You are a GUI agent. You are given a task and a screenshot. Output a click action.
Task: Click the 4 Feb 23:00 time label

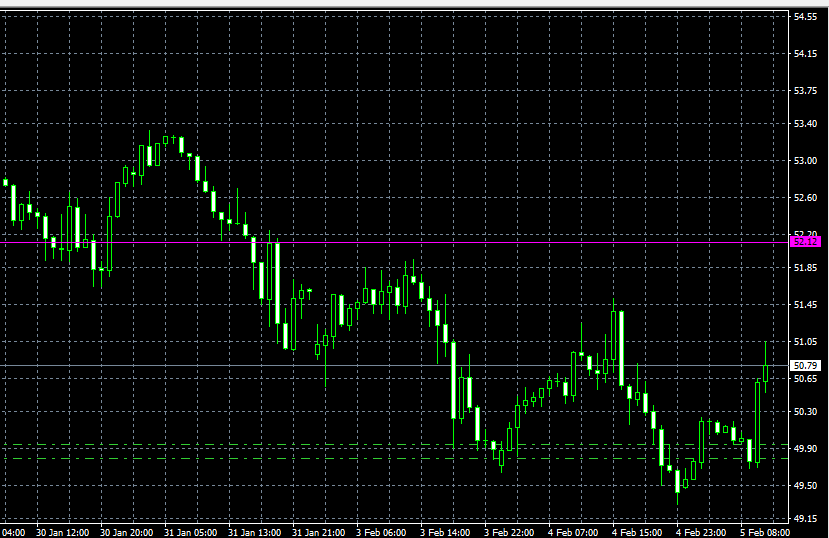coord(701,532)
